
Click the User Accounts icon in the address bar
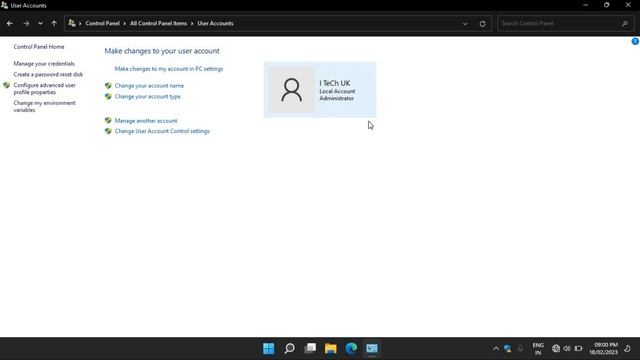[x=72, y=23]
